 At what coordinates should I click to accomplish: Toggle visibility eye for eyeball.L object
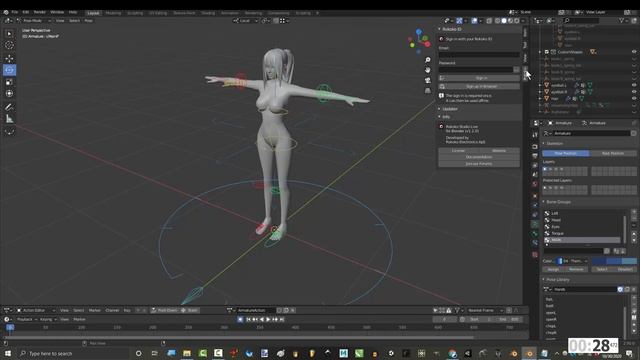pos(634,85)
